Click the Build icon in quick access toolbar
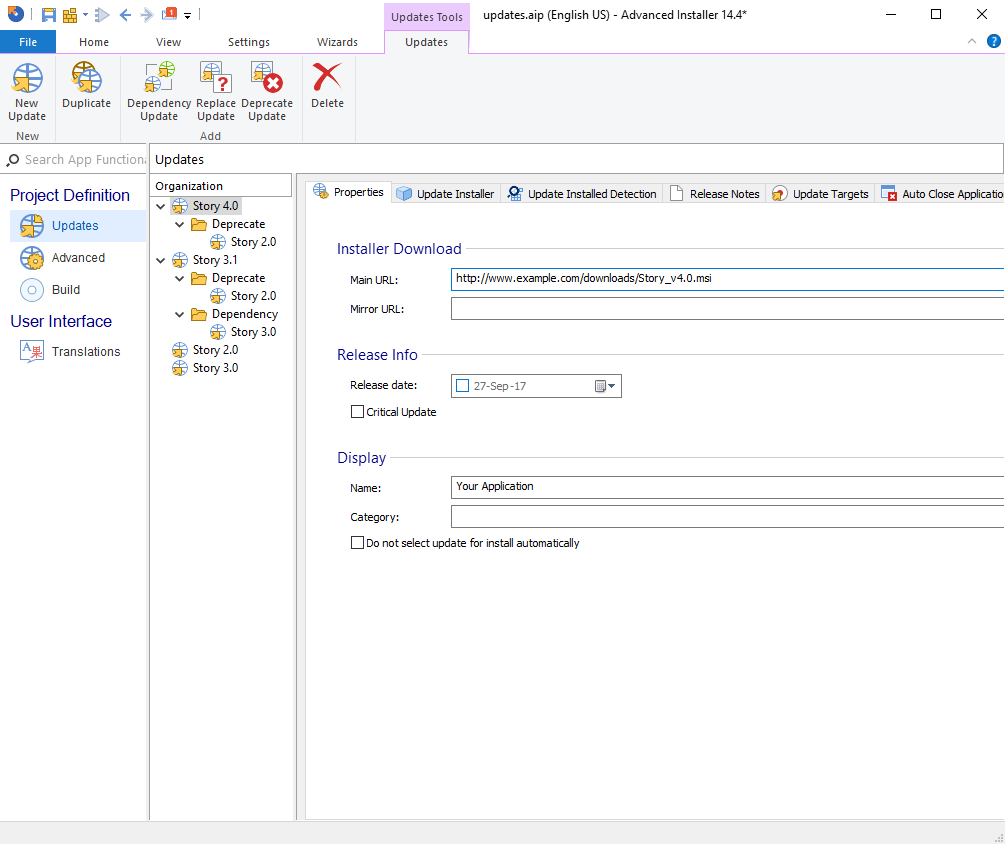The height and width of the screenshot is (844, 1005). pos(70,15)
